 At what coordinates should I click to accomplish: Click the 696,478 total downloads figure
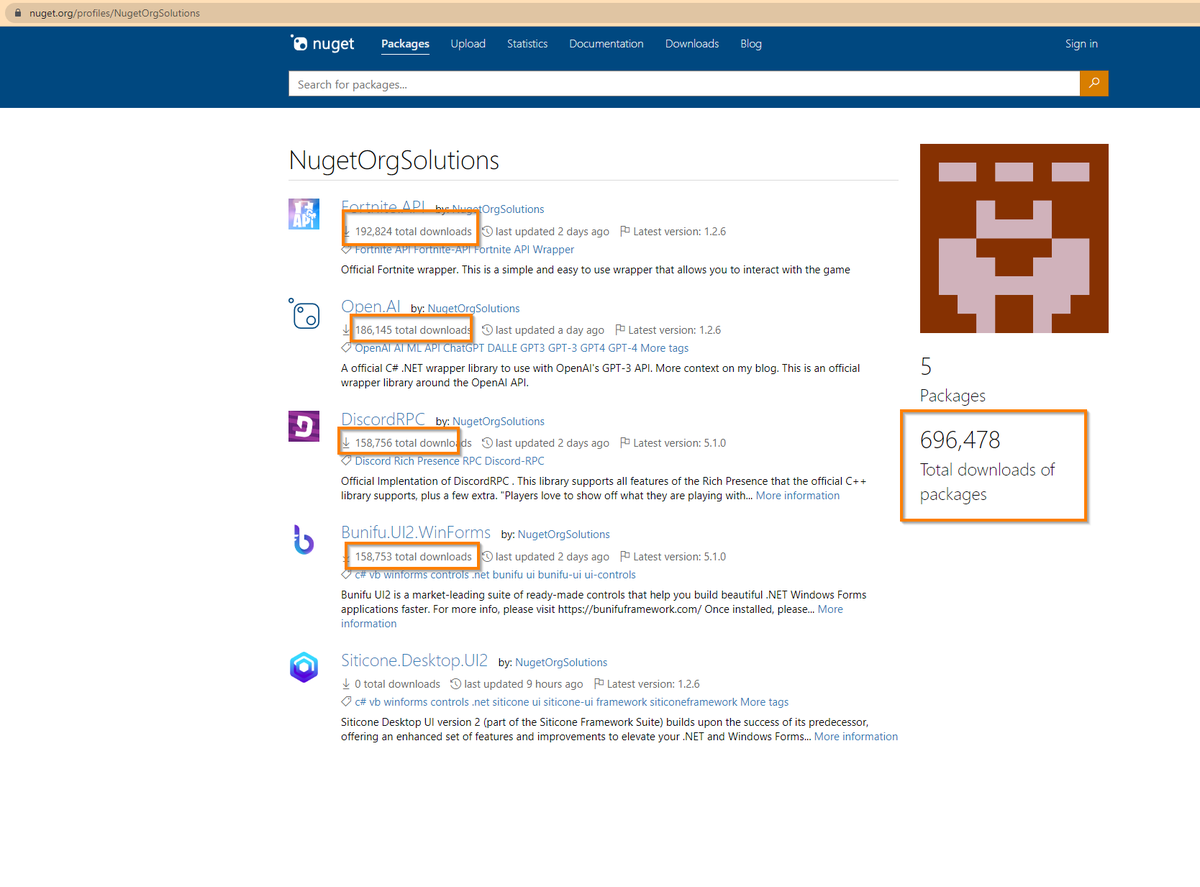pyautogui.click(x=960, y=440)
